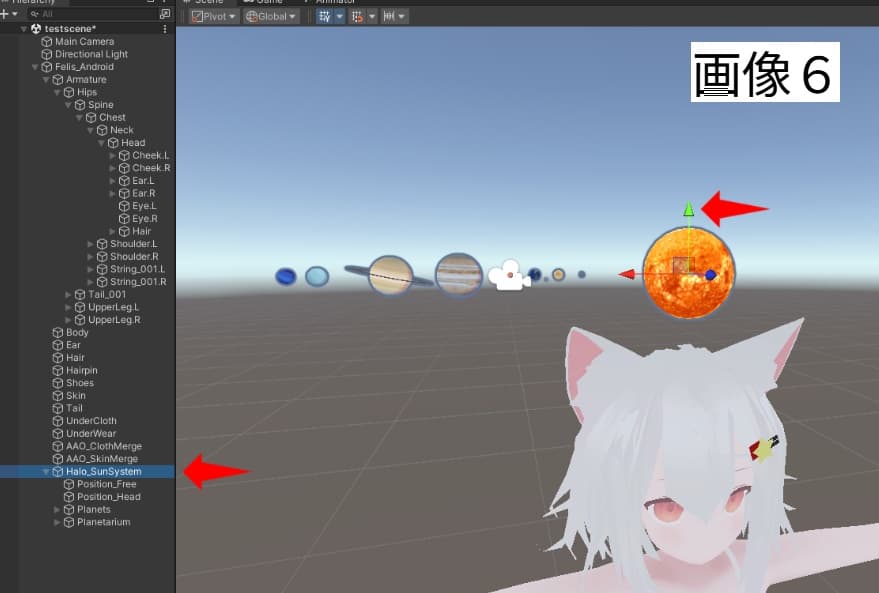This screenshot has width=879, height=593.
Task: Click the star hairpin on the avatar
Action: (x=764, y=448)
